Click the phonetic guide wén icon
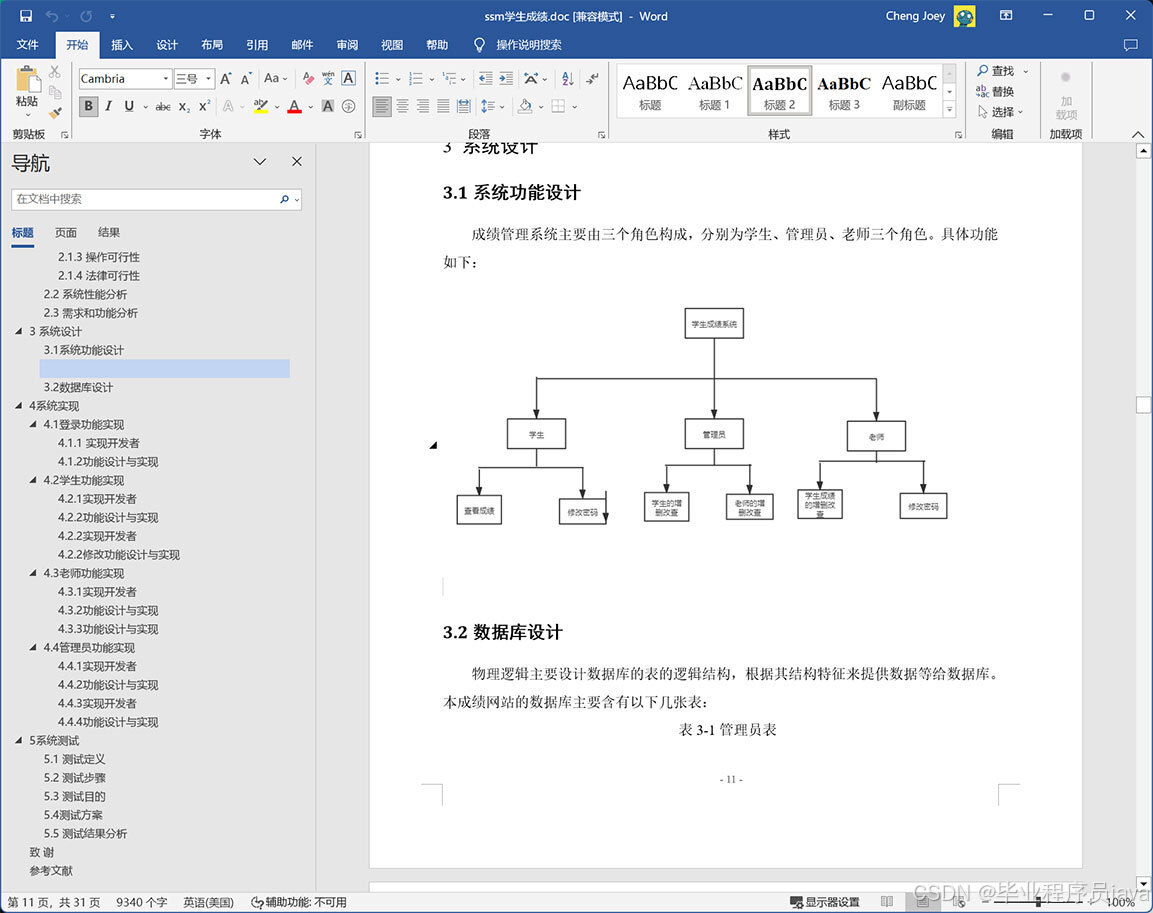Image resolution: width=1153 pixels, height=913 pixels. click(328, 79)
